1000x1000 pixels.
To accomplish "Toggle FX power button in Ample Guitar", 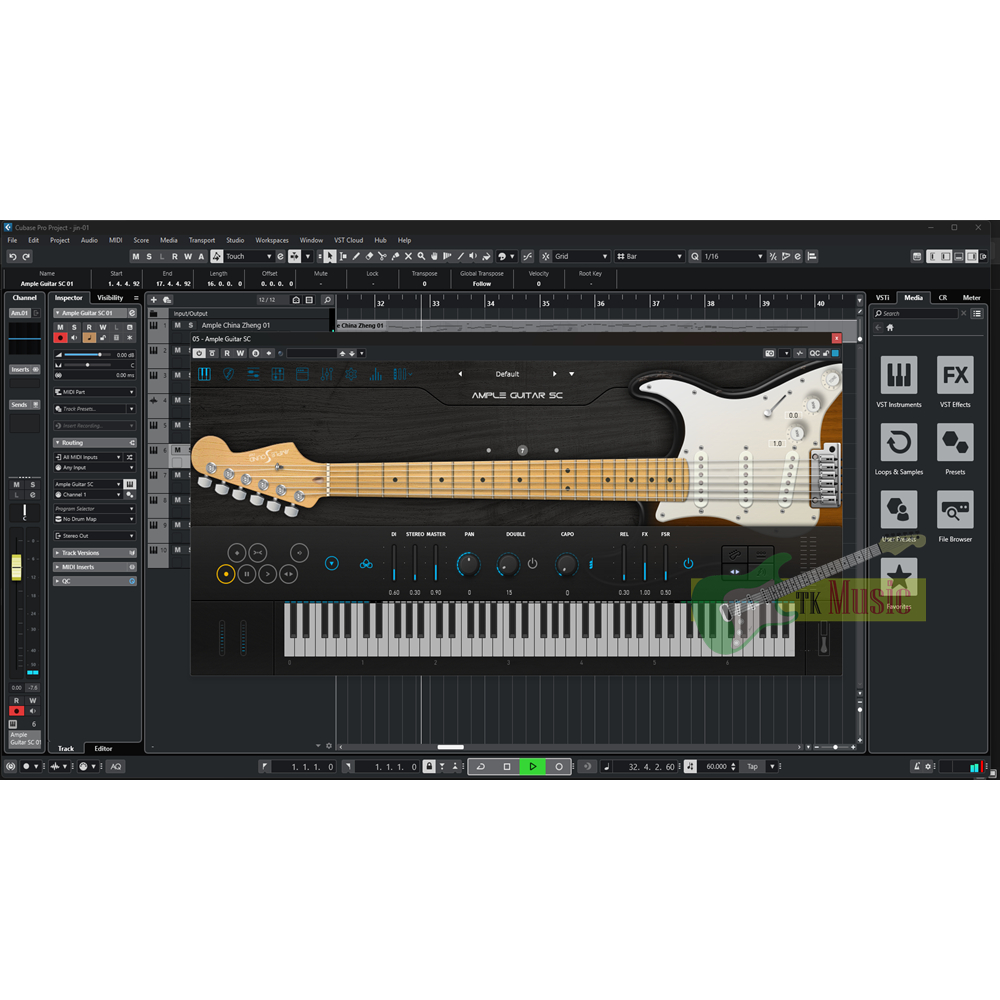I will (688, 564).
